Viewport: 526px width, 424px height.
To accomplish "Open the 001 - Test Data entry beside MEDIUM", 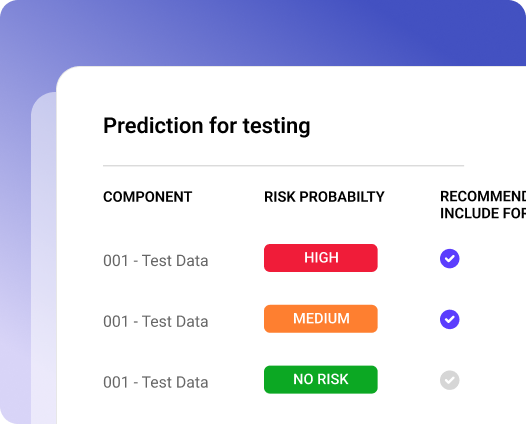I will click(156, 321).
